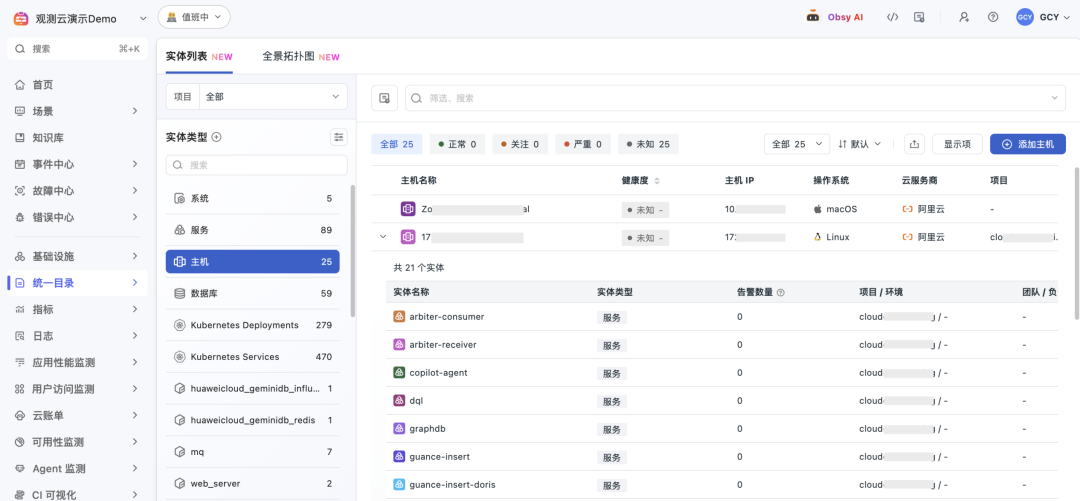The height and width of the screenshot is (501, 1080).
Task: Filter by 关注 0 status
Action: pos(520,144)
